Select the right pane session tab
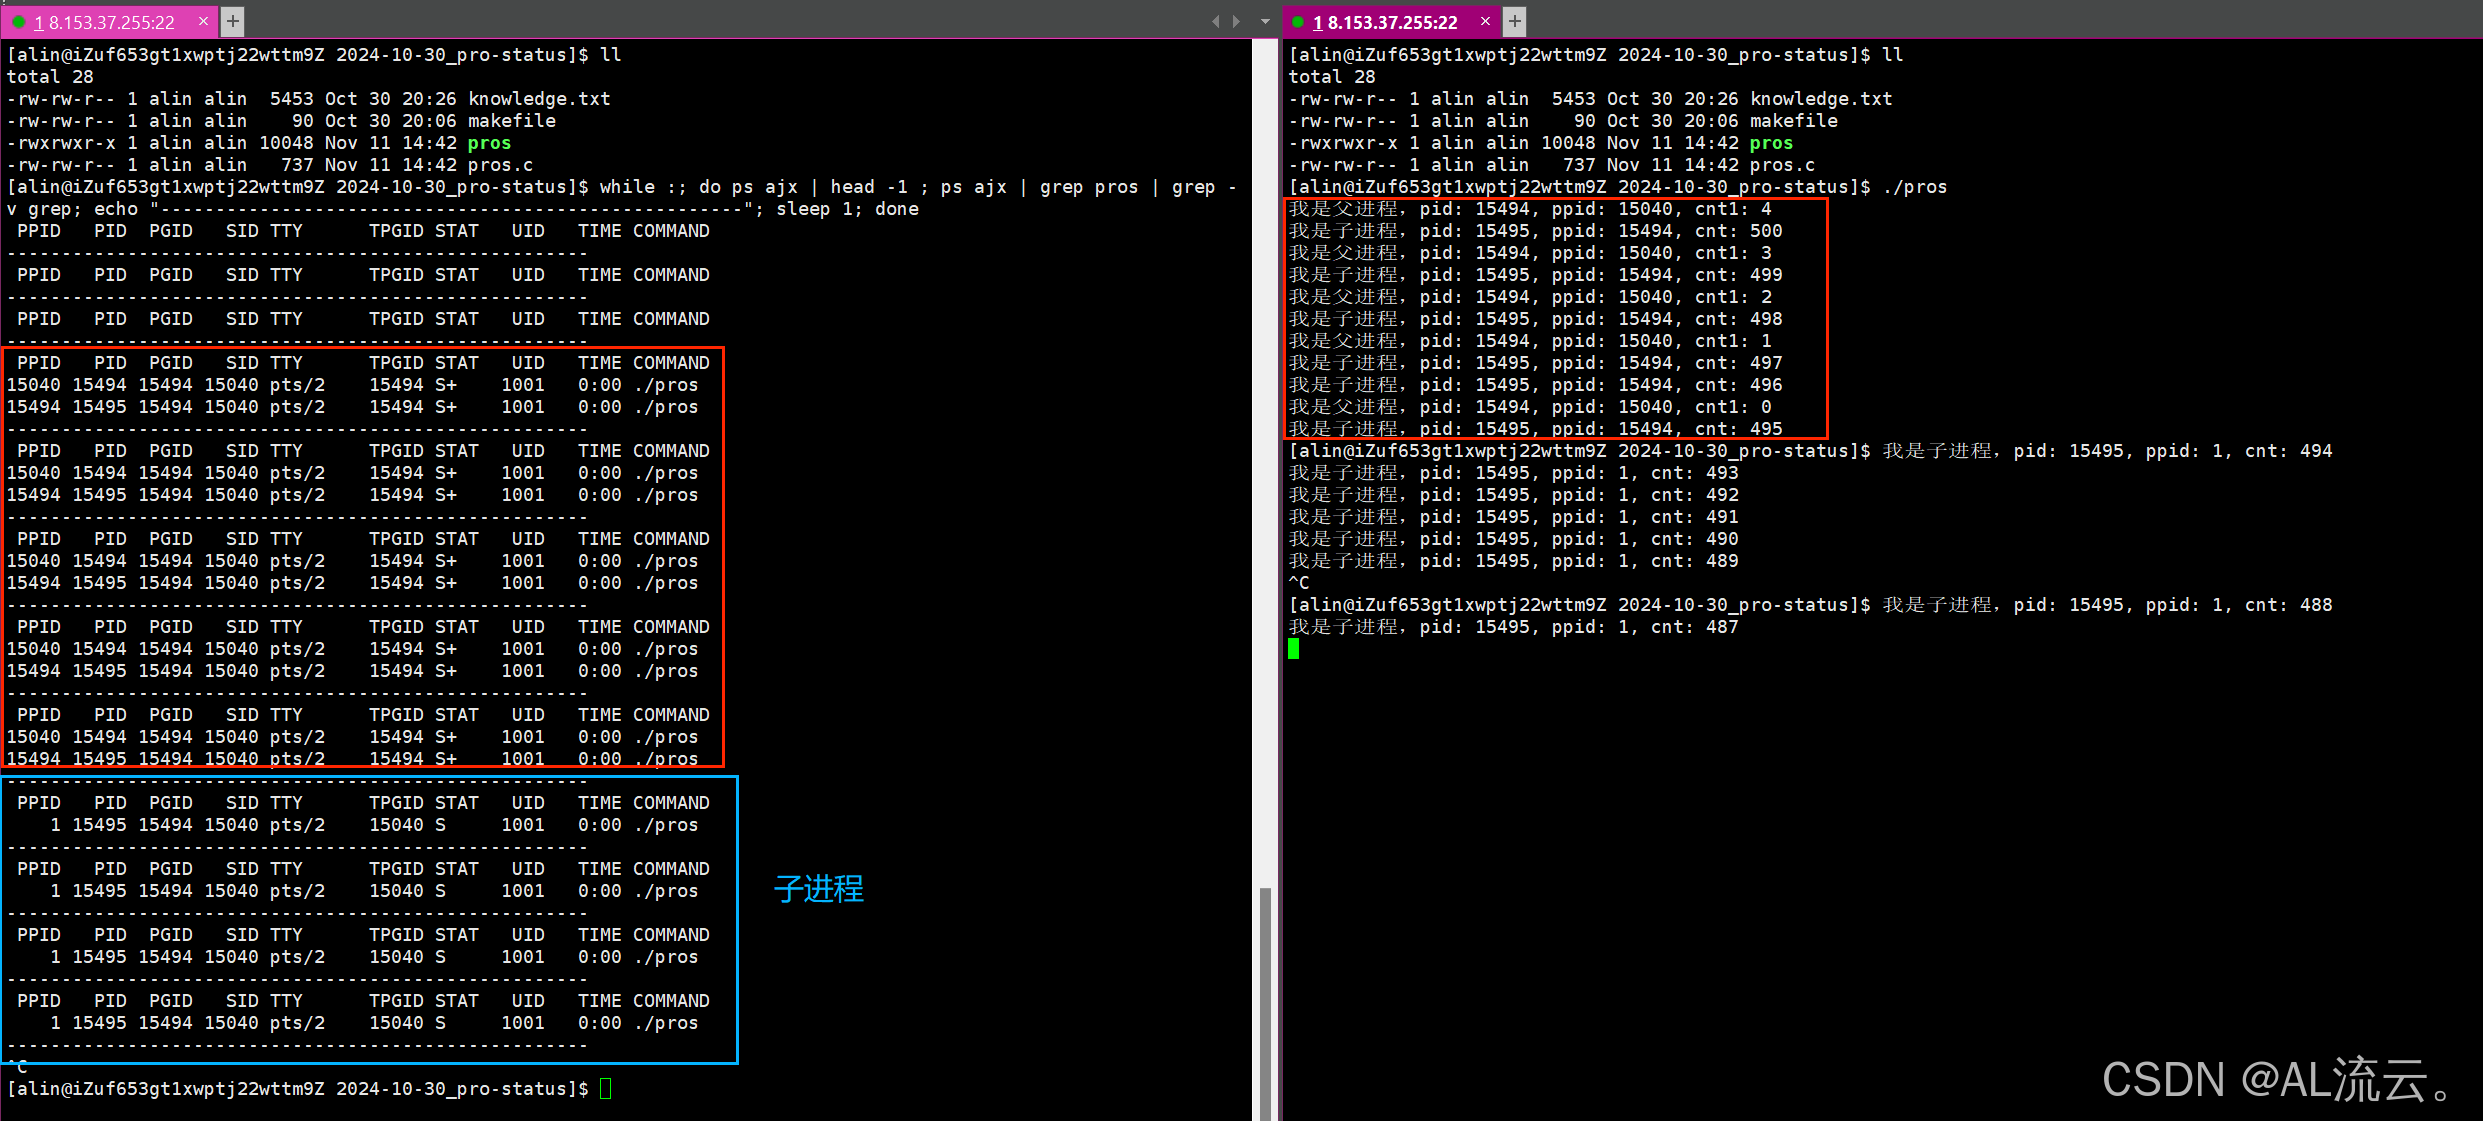2483x1121 pixels. (x=1390, y=22)
